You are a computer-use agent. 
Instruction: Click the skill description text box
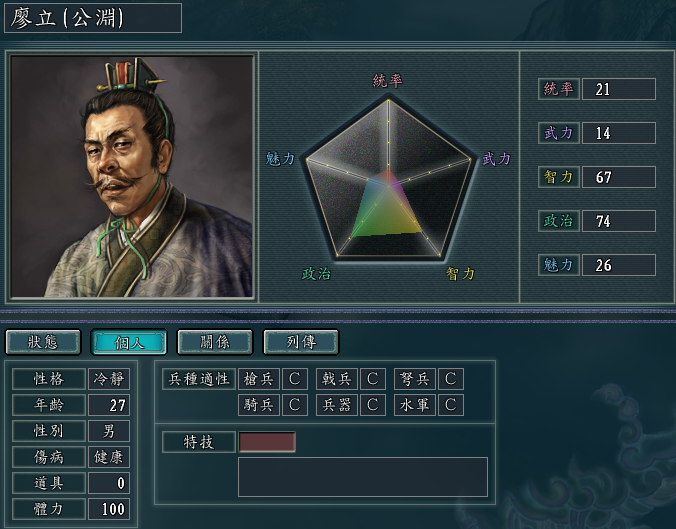tap(363, 477)
